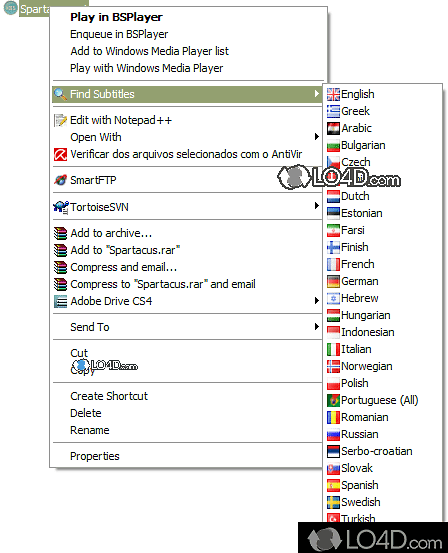Choose Compress and email...
Viewport: 448px width, 553px height.
123,267
